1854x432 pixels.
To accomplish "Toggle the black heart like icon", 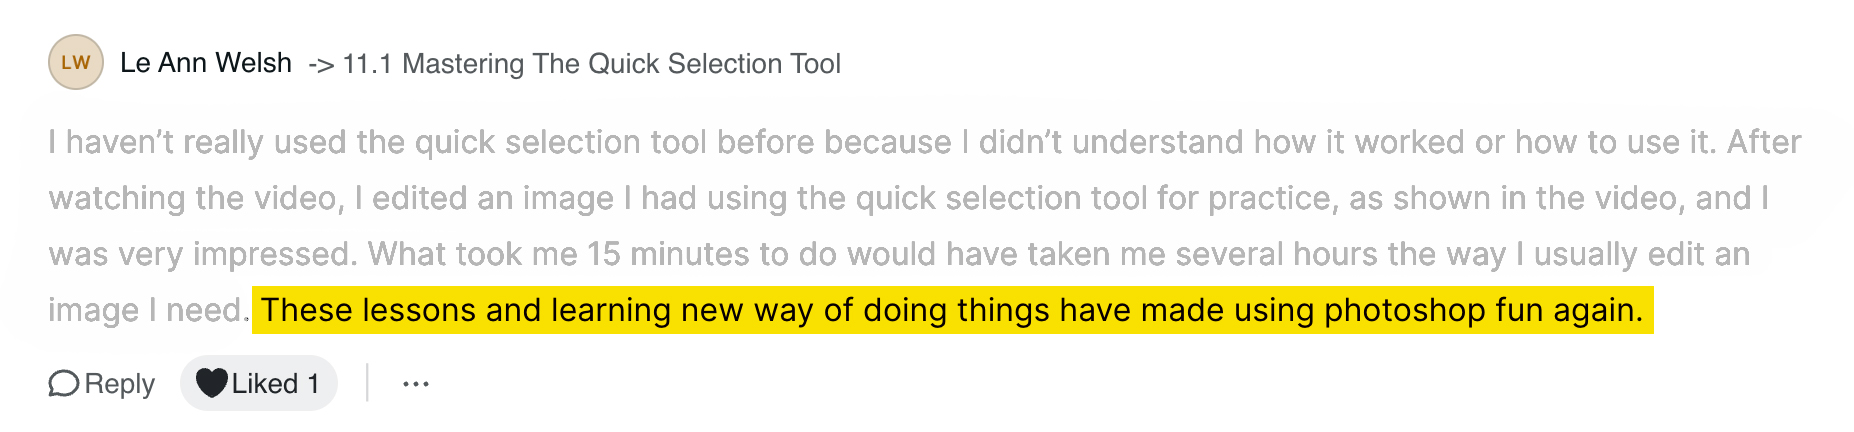I will (x=211, y=384).
